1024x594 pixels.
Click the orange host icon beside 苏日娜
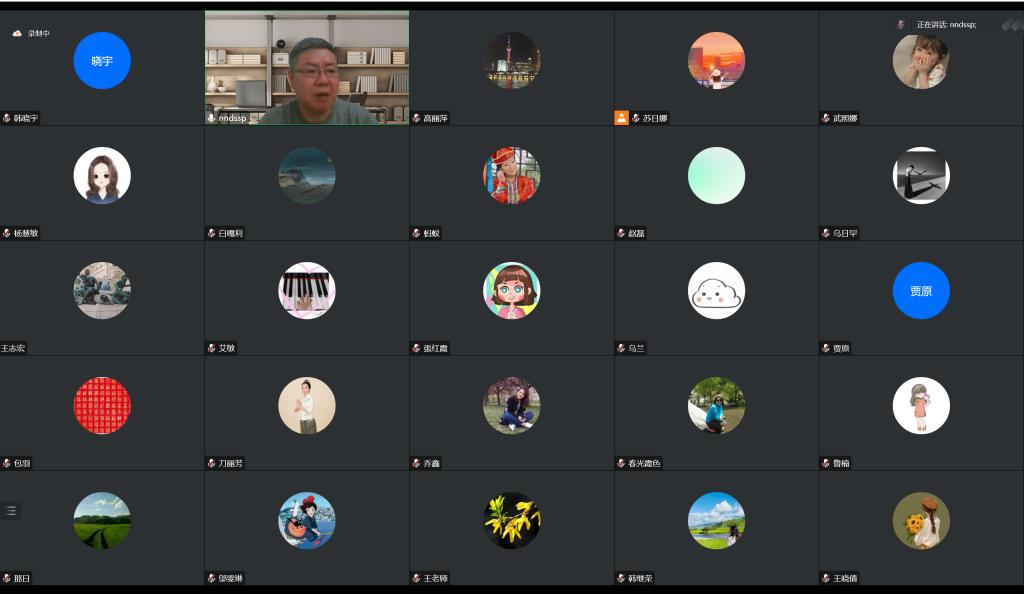point(621,118)
